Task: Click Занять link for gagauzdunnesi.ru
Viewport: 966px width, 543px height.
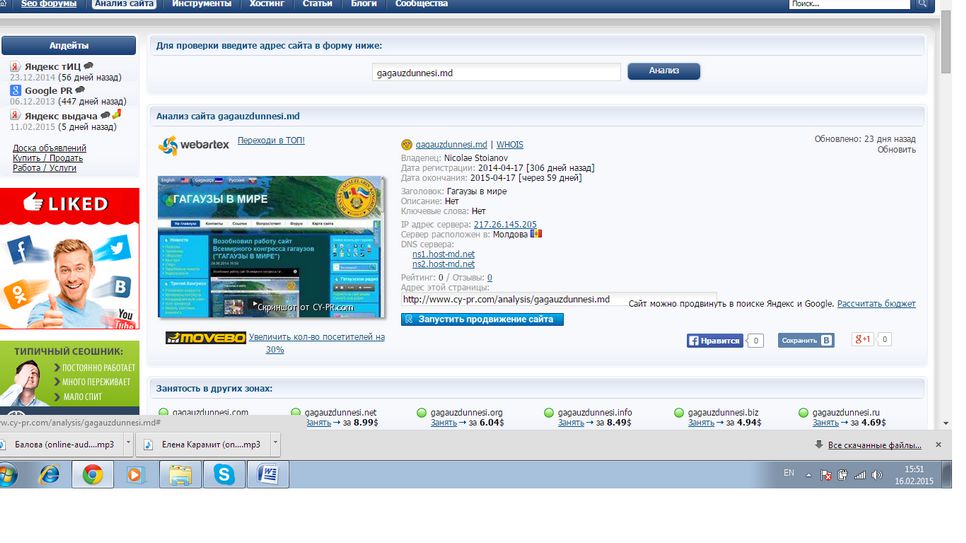Action: [x=826, y=423]
